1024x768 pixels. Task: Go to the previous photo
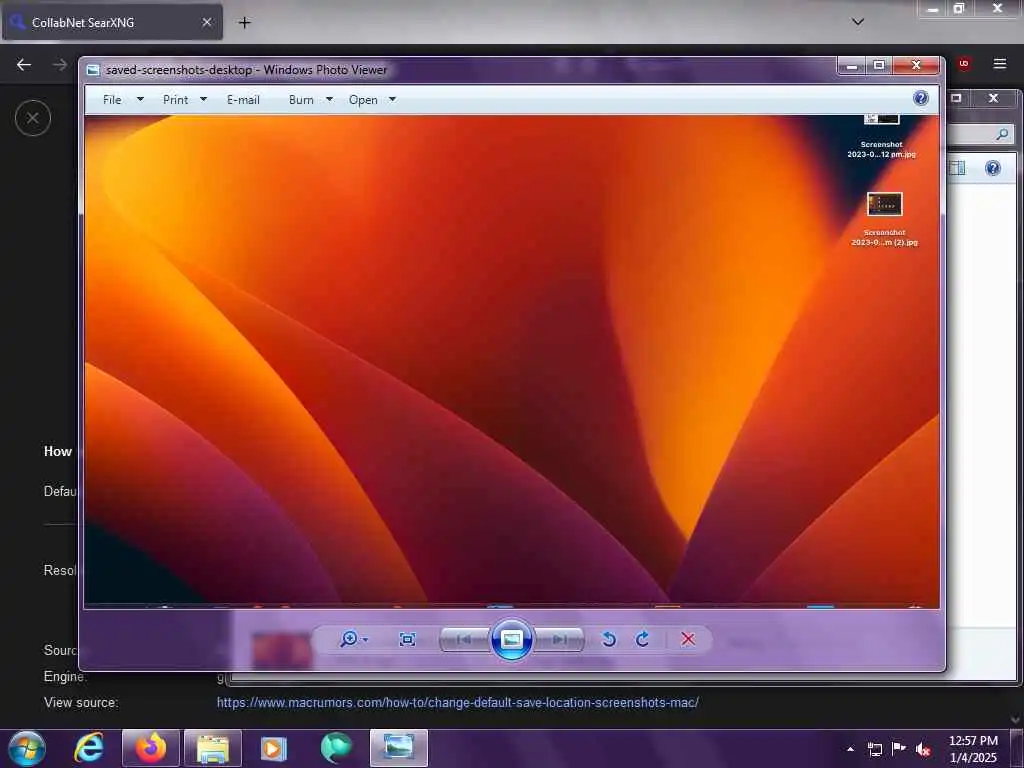point(465,639)
